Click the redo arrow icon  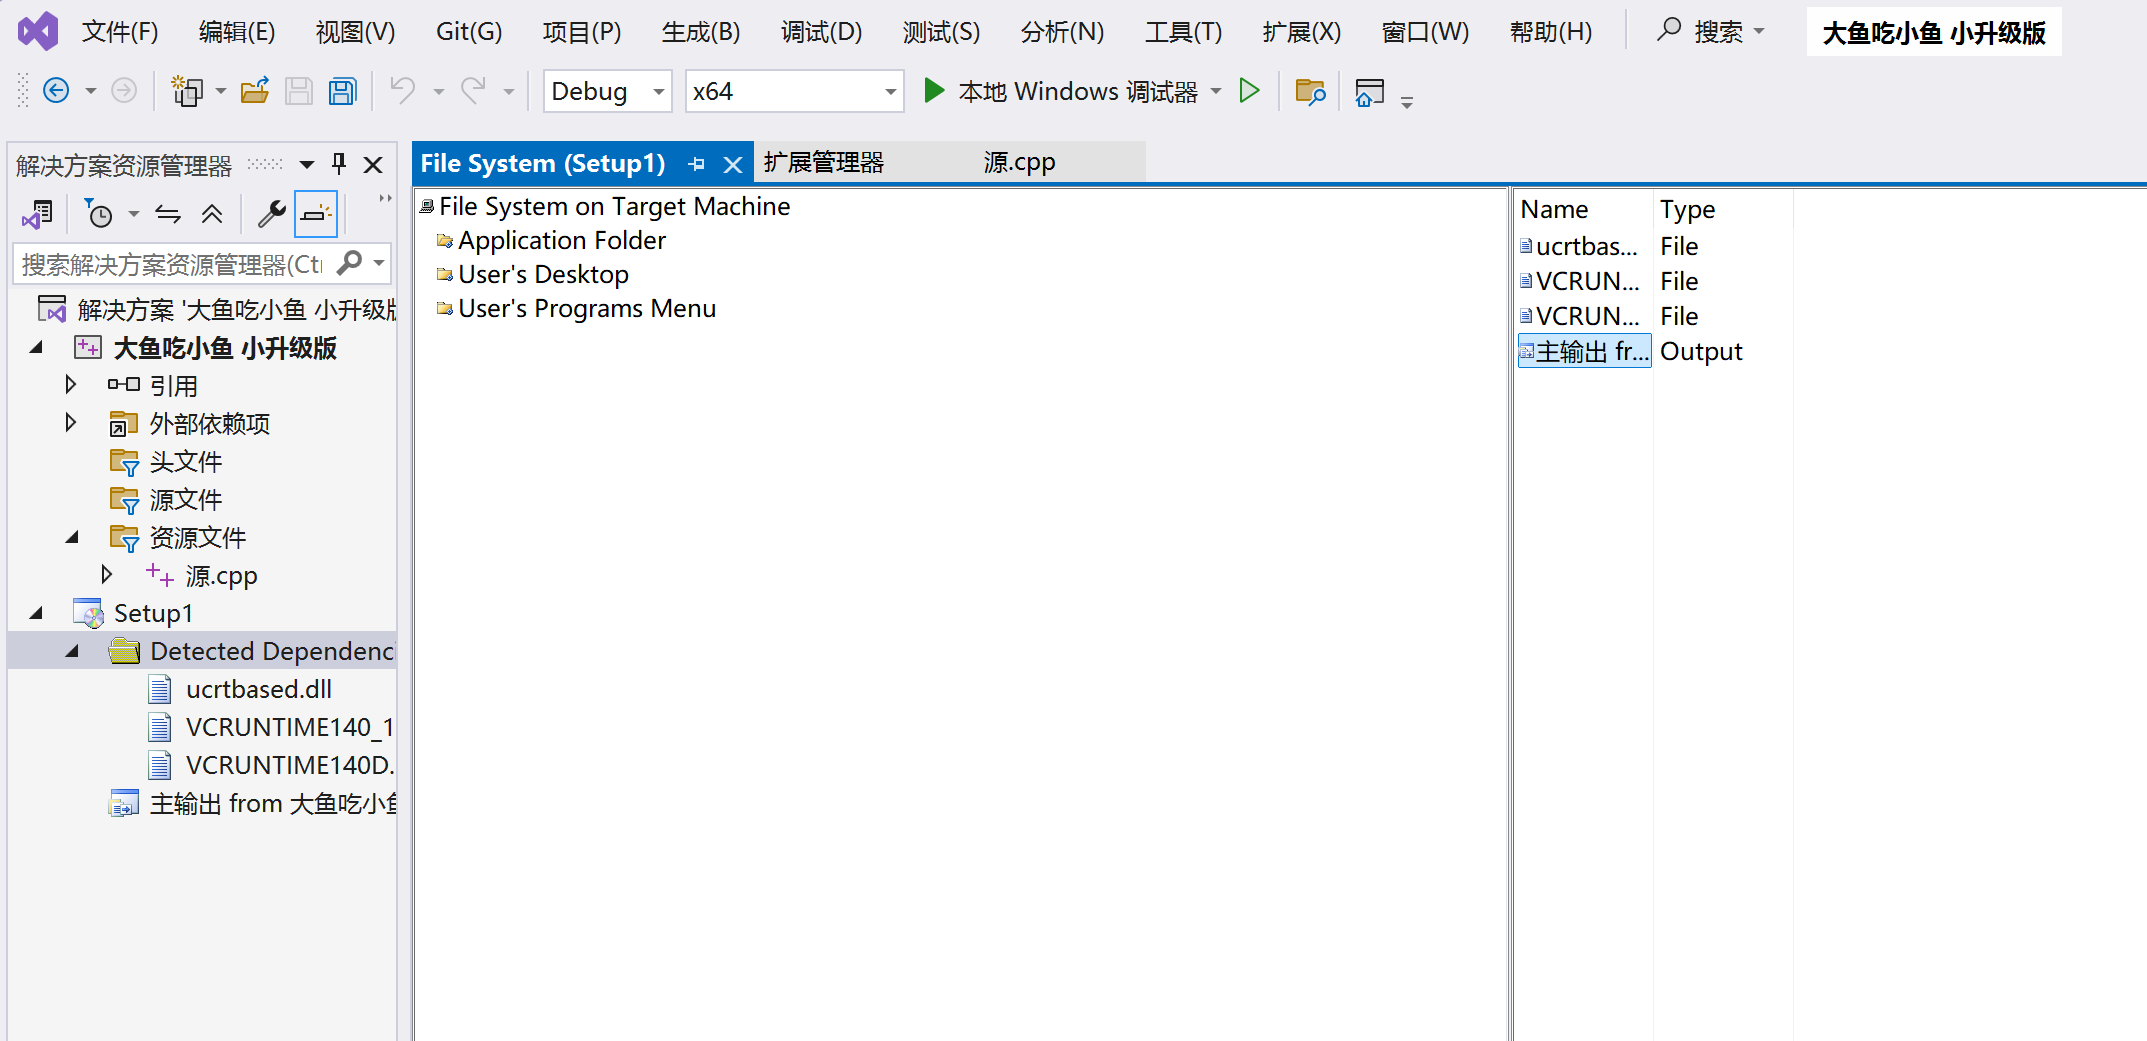(x=473, y=91)
